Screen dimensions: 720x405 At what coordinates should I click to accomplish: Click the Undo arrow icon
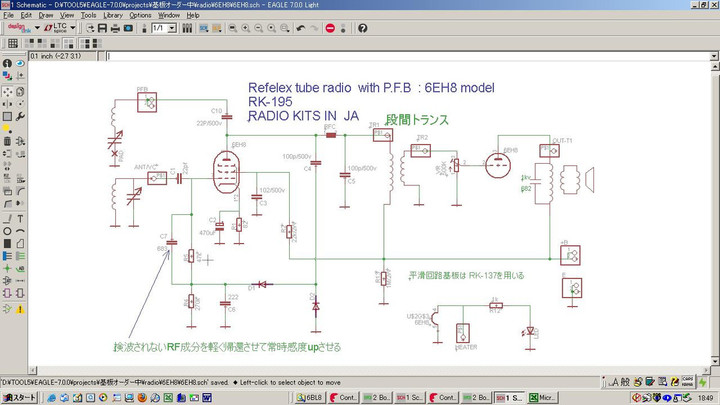pyautogui.click(x=301, y=28)
